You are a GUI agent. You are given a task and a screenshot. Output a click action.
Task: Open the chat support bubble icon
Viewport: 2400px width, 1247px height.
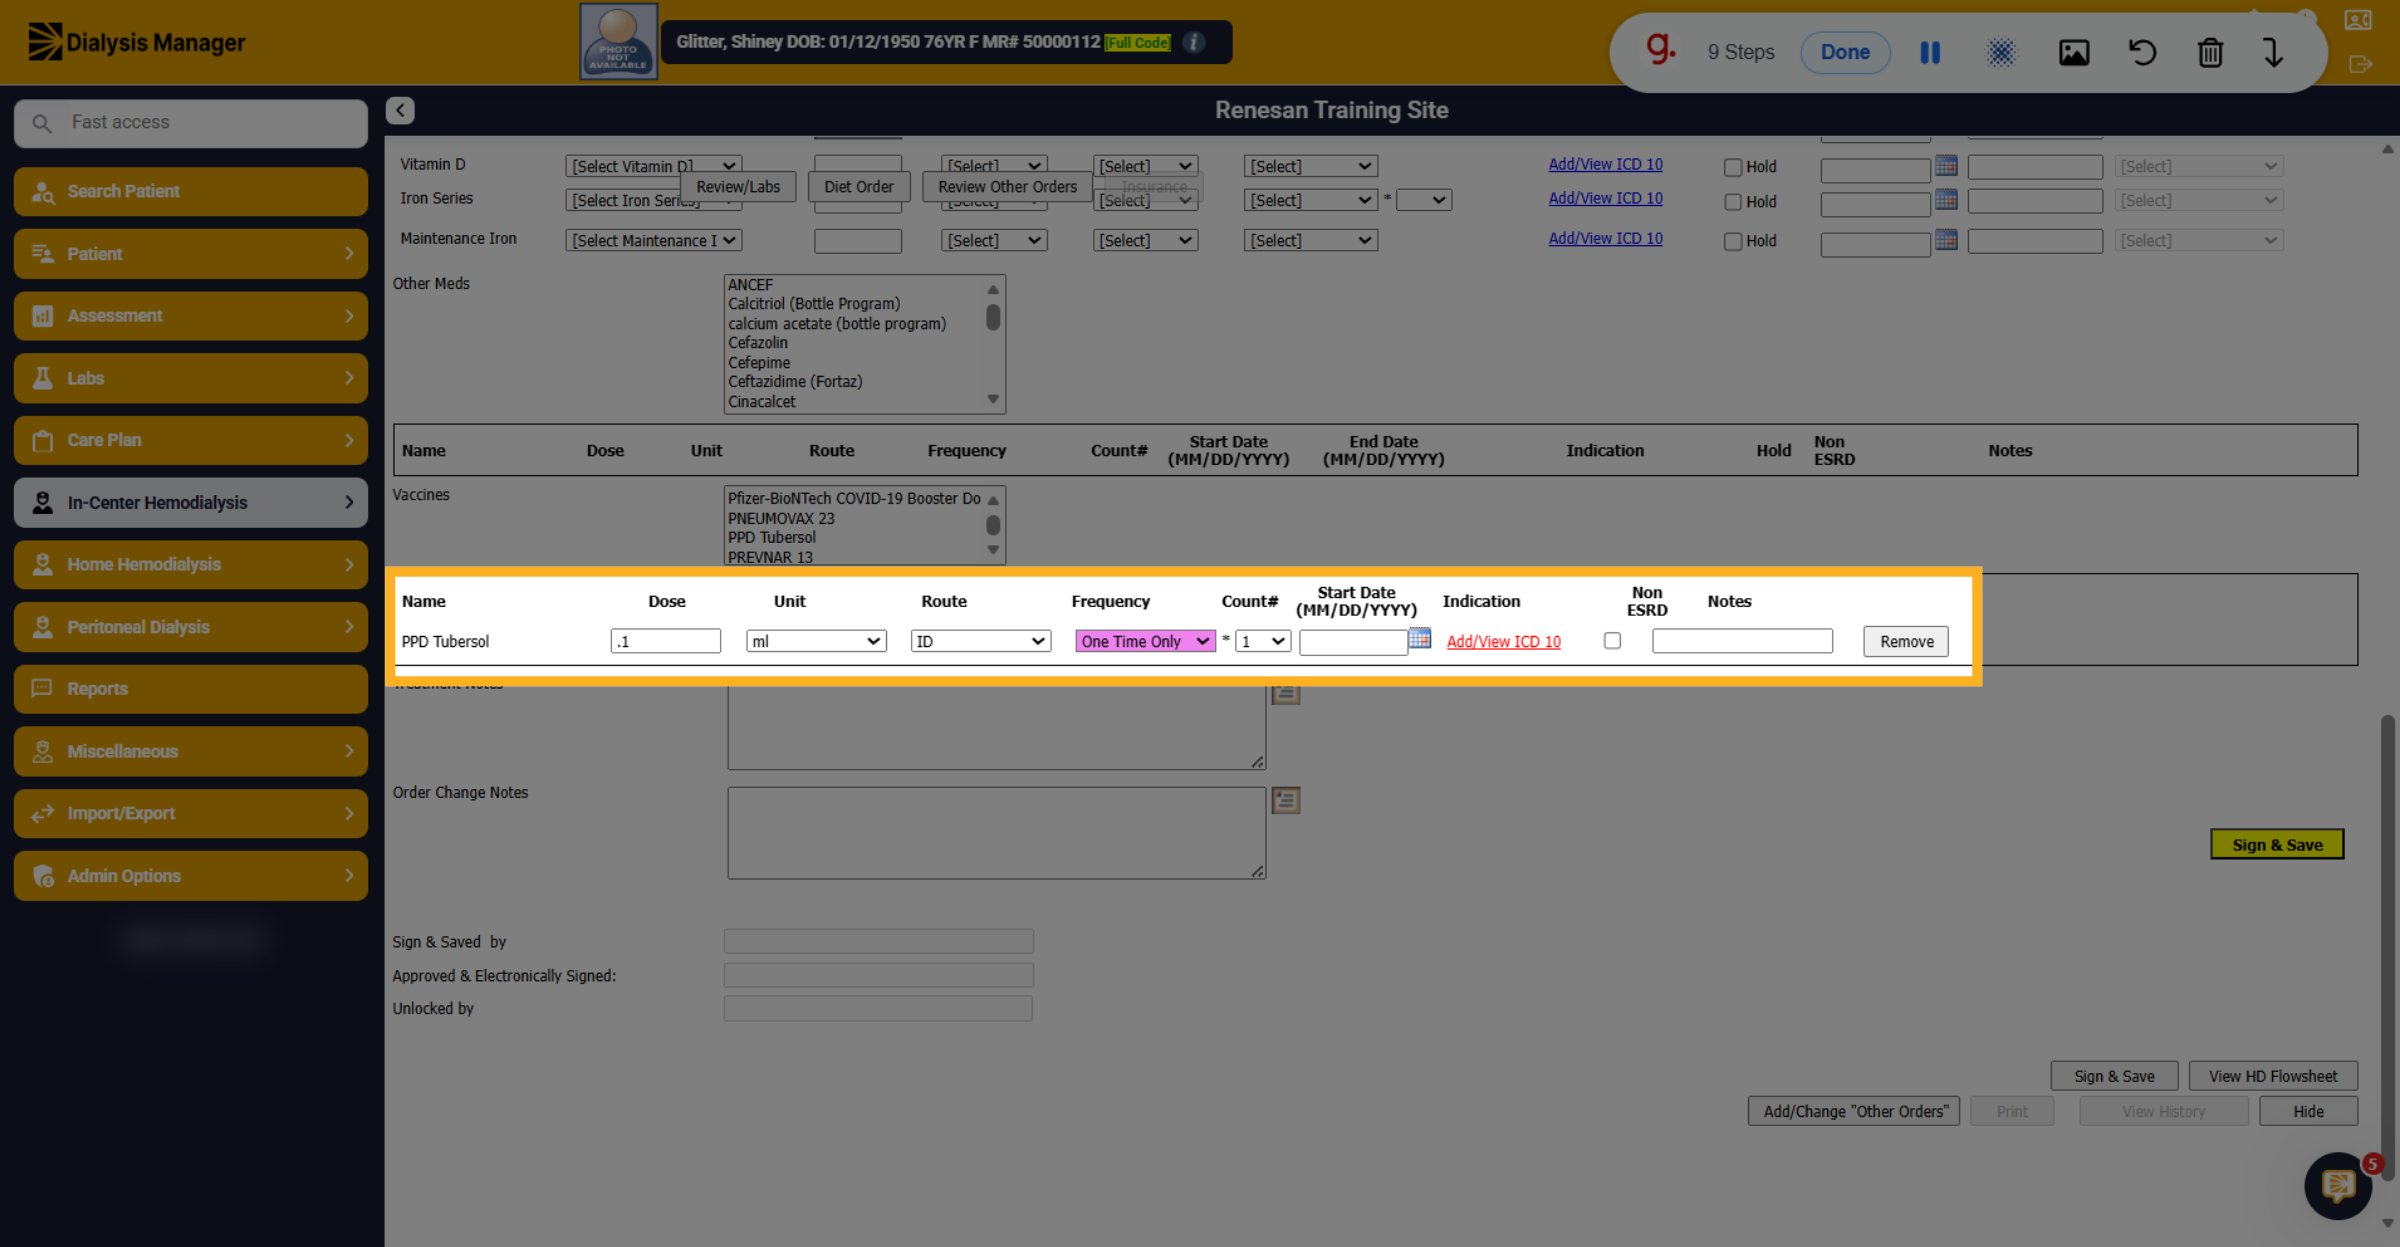point(2338,1186)
